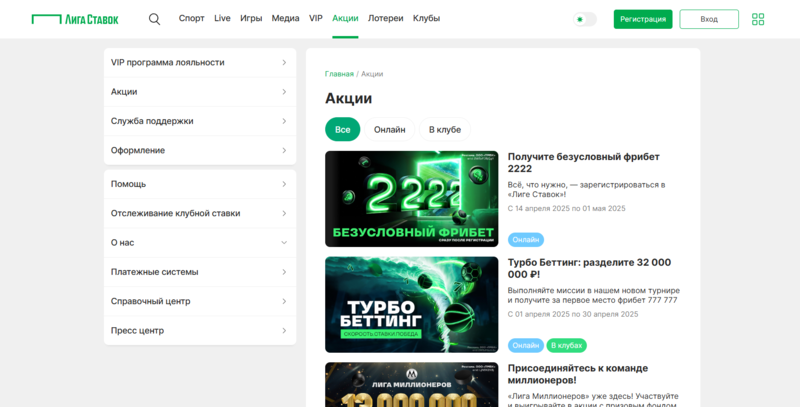
Task: Click 'Оформление' sidebar text
Action: (x=138, y=150)
